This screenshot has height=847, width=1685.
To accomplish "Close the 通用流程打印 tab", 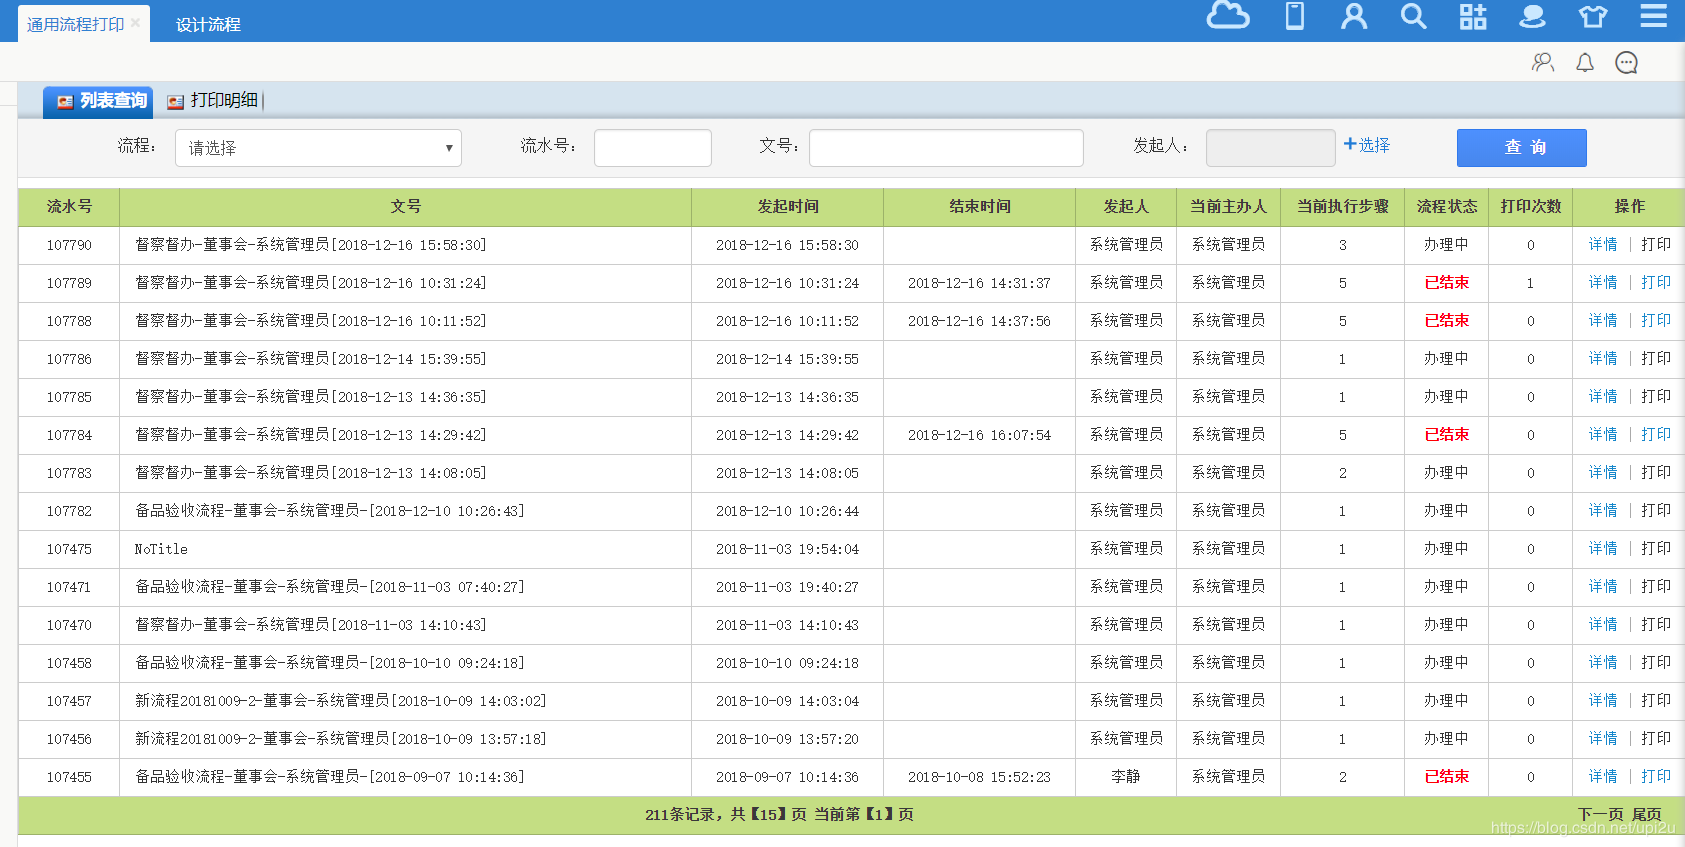I will tap(136, 22).
